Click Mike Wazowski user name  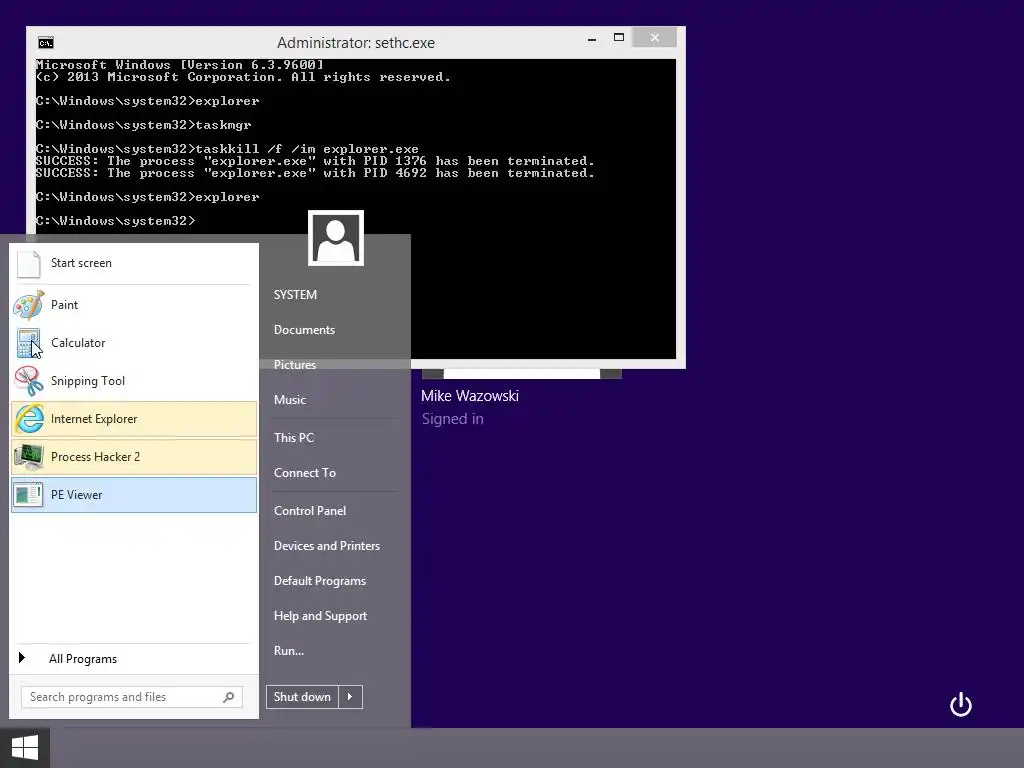(x=470, y=396)
